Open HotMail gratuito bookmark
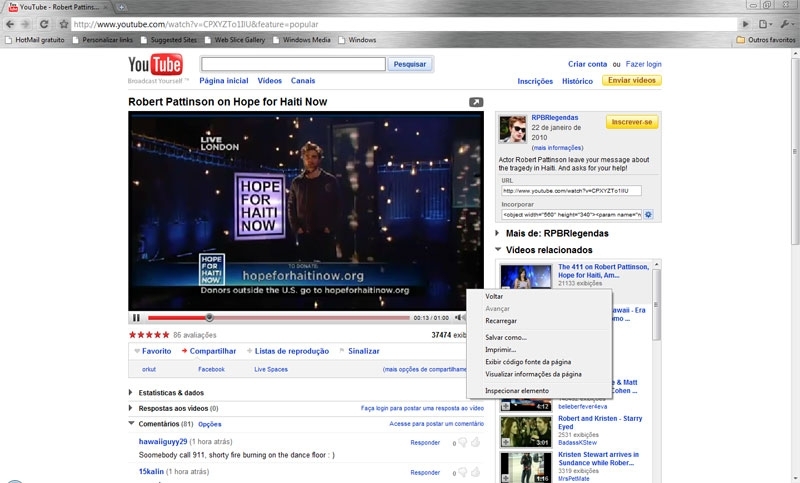The height and width of the screenshot is (483, 800). point(35,40)
